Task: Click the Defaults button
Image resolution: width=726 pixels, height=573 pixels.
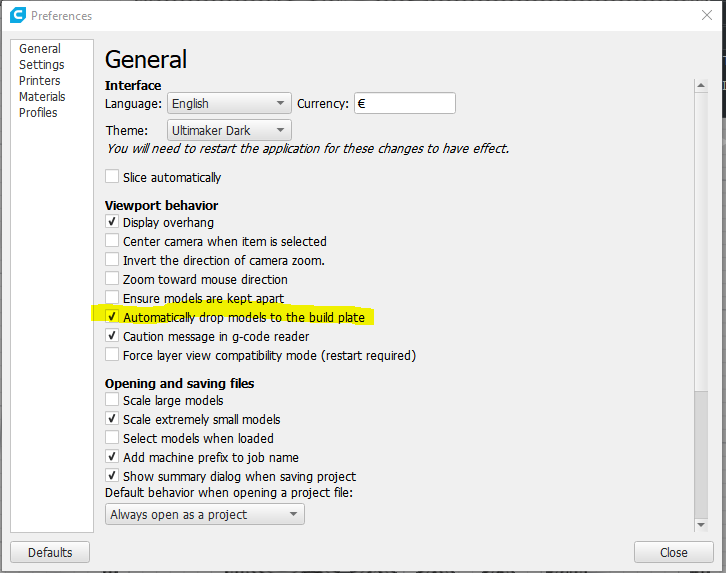Action: pyautogui.click(x=50, y=552)
